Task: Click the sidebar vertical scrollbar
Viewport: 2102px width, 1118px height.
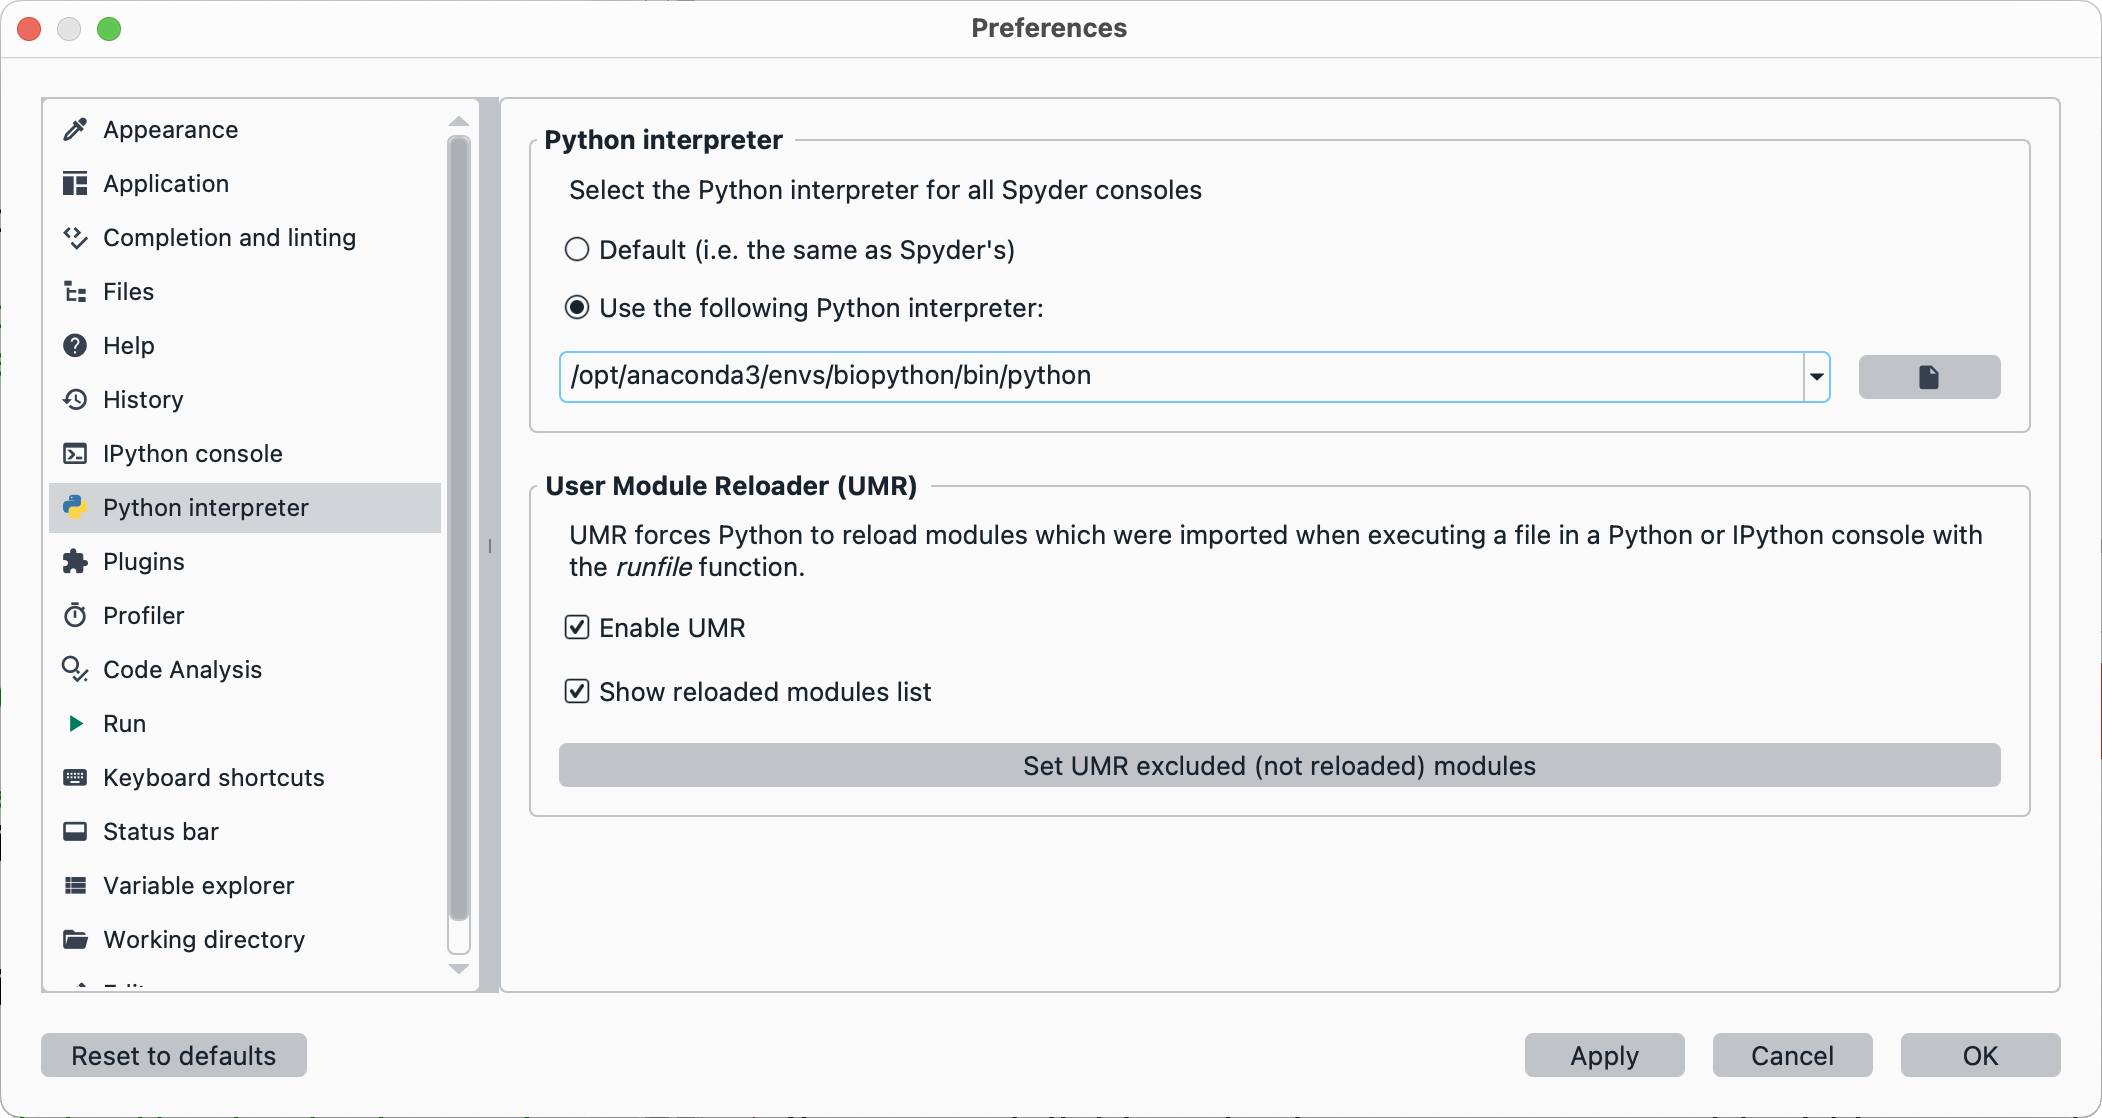Action: tap(459, 530)
